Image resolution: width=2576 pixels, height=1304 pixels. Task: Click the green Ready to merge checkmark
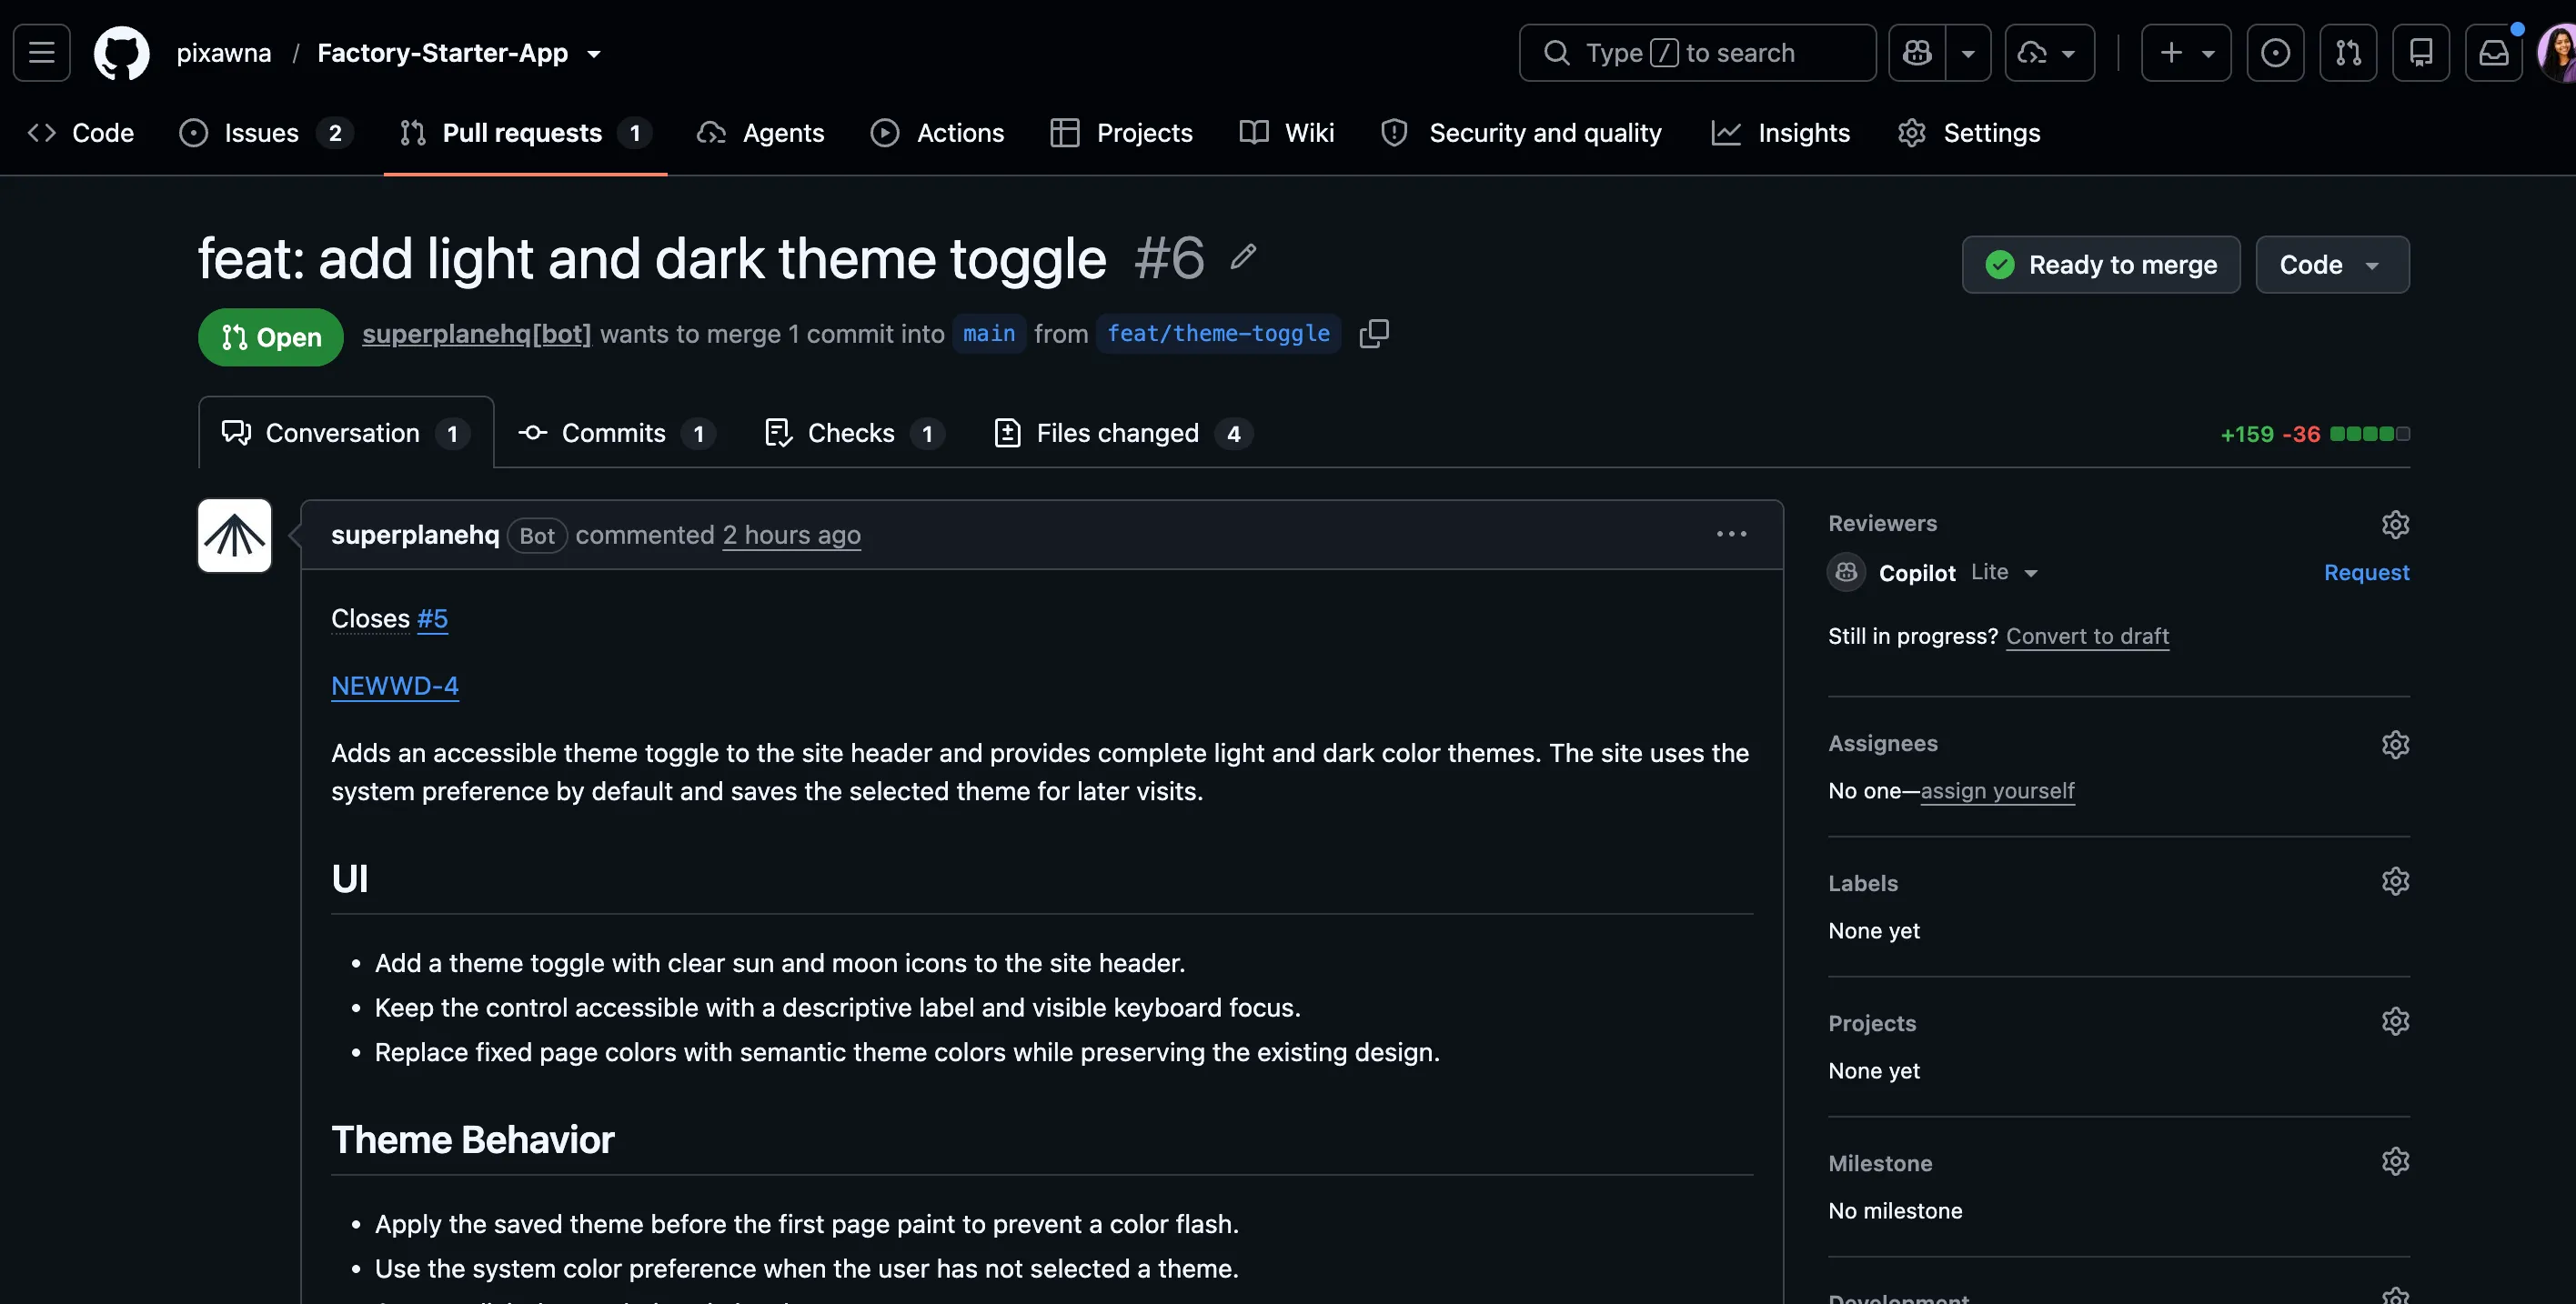click(2000, 265)
